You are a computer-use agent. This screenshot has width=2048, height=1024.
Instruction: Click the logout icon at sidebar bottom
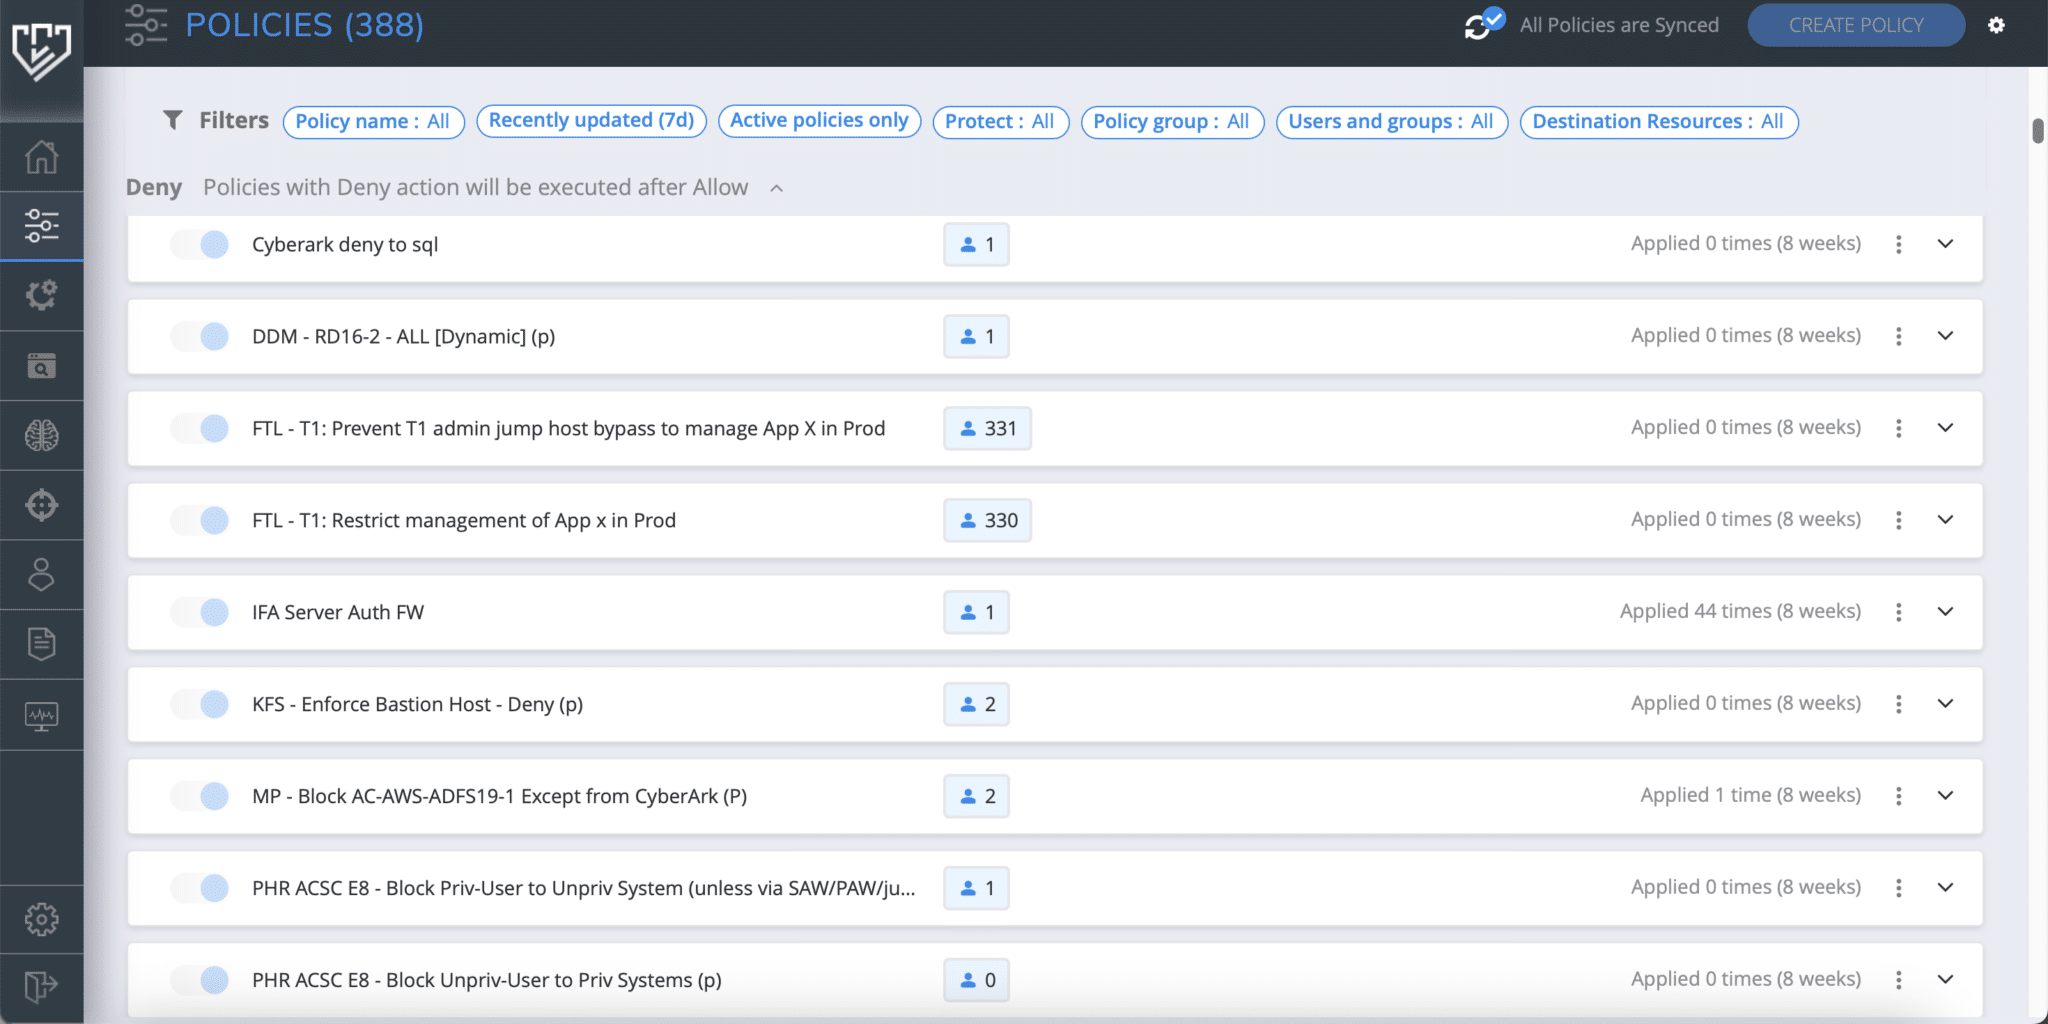click(41, 987)
